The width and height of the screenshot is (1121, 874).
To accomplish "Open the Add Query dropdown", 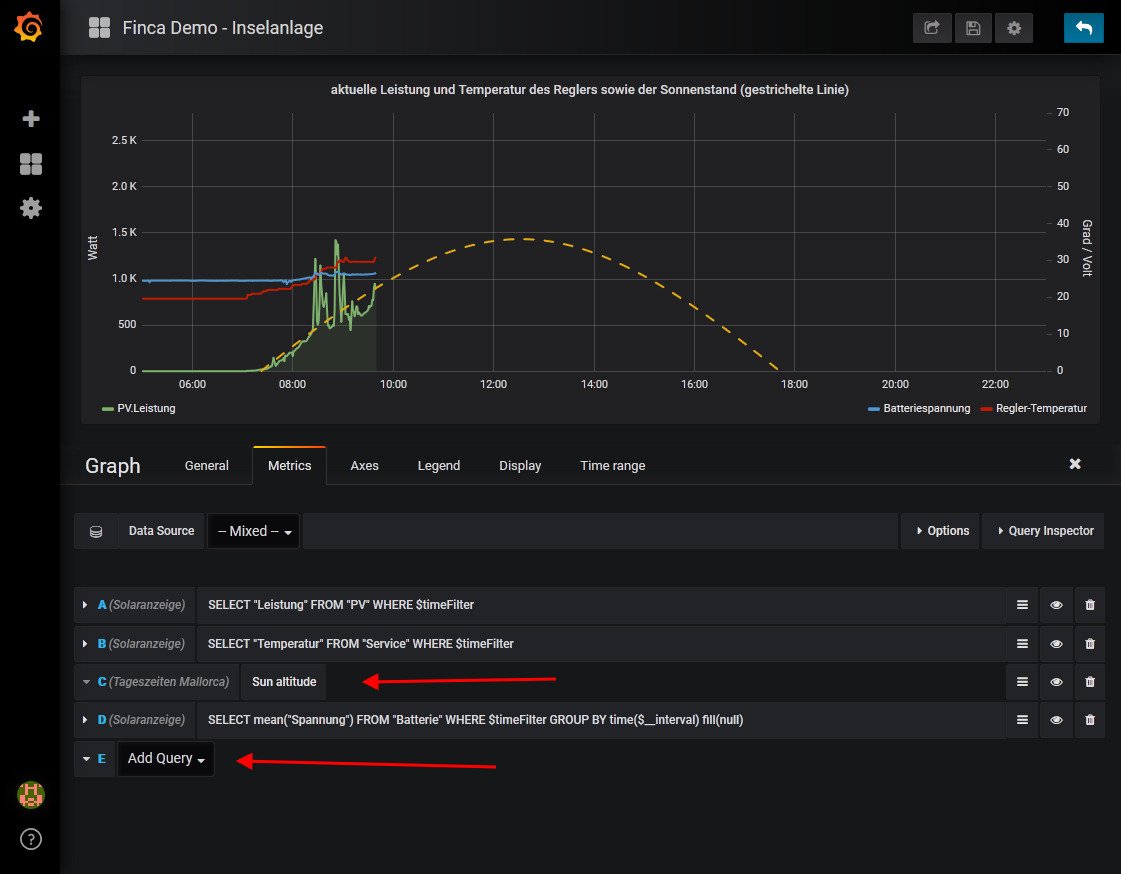I will [166, 759].
